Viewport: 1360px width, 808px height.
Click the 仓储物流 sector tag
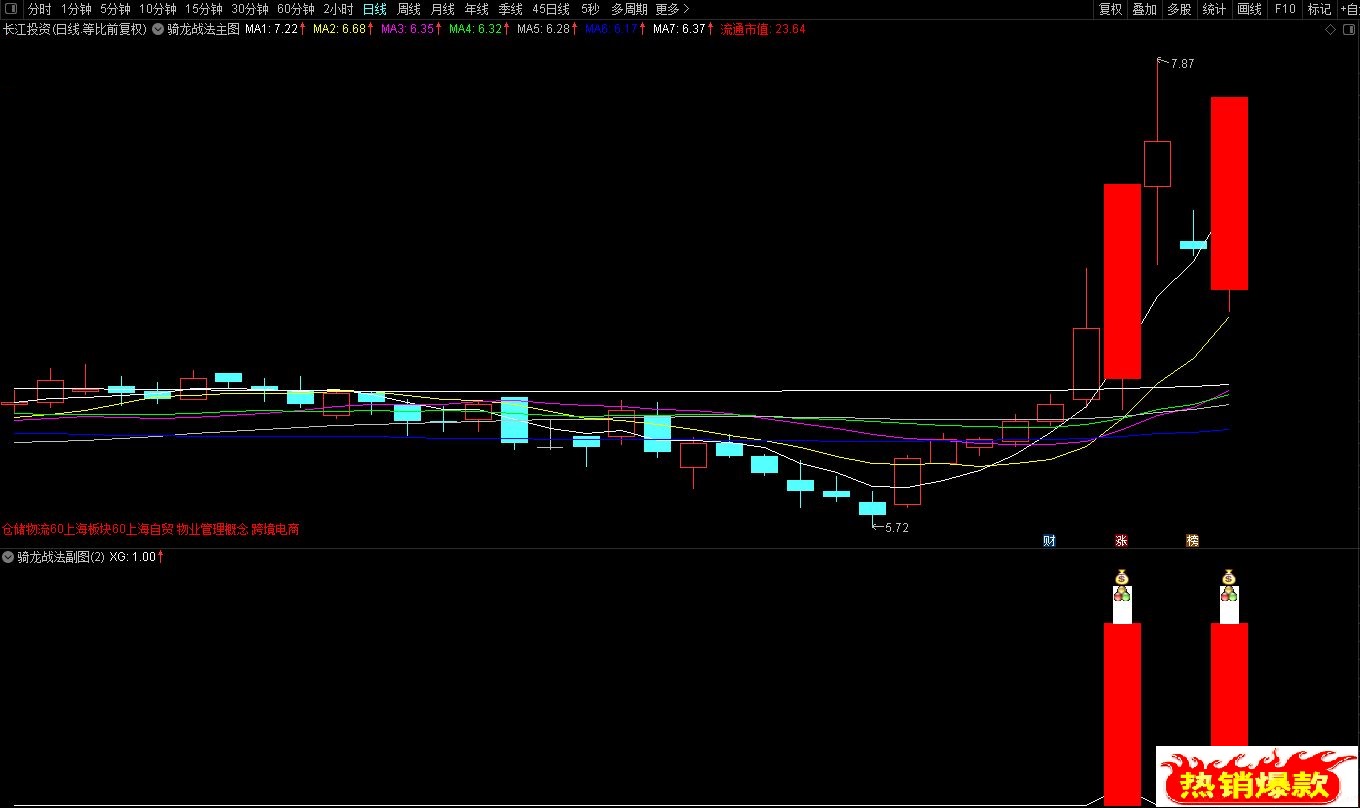[x=25, y=529]
